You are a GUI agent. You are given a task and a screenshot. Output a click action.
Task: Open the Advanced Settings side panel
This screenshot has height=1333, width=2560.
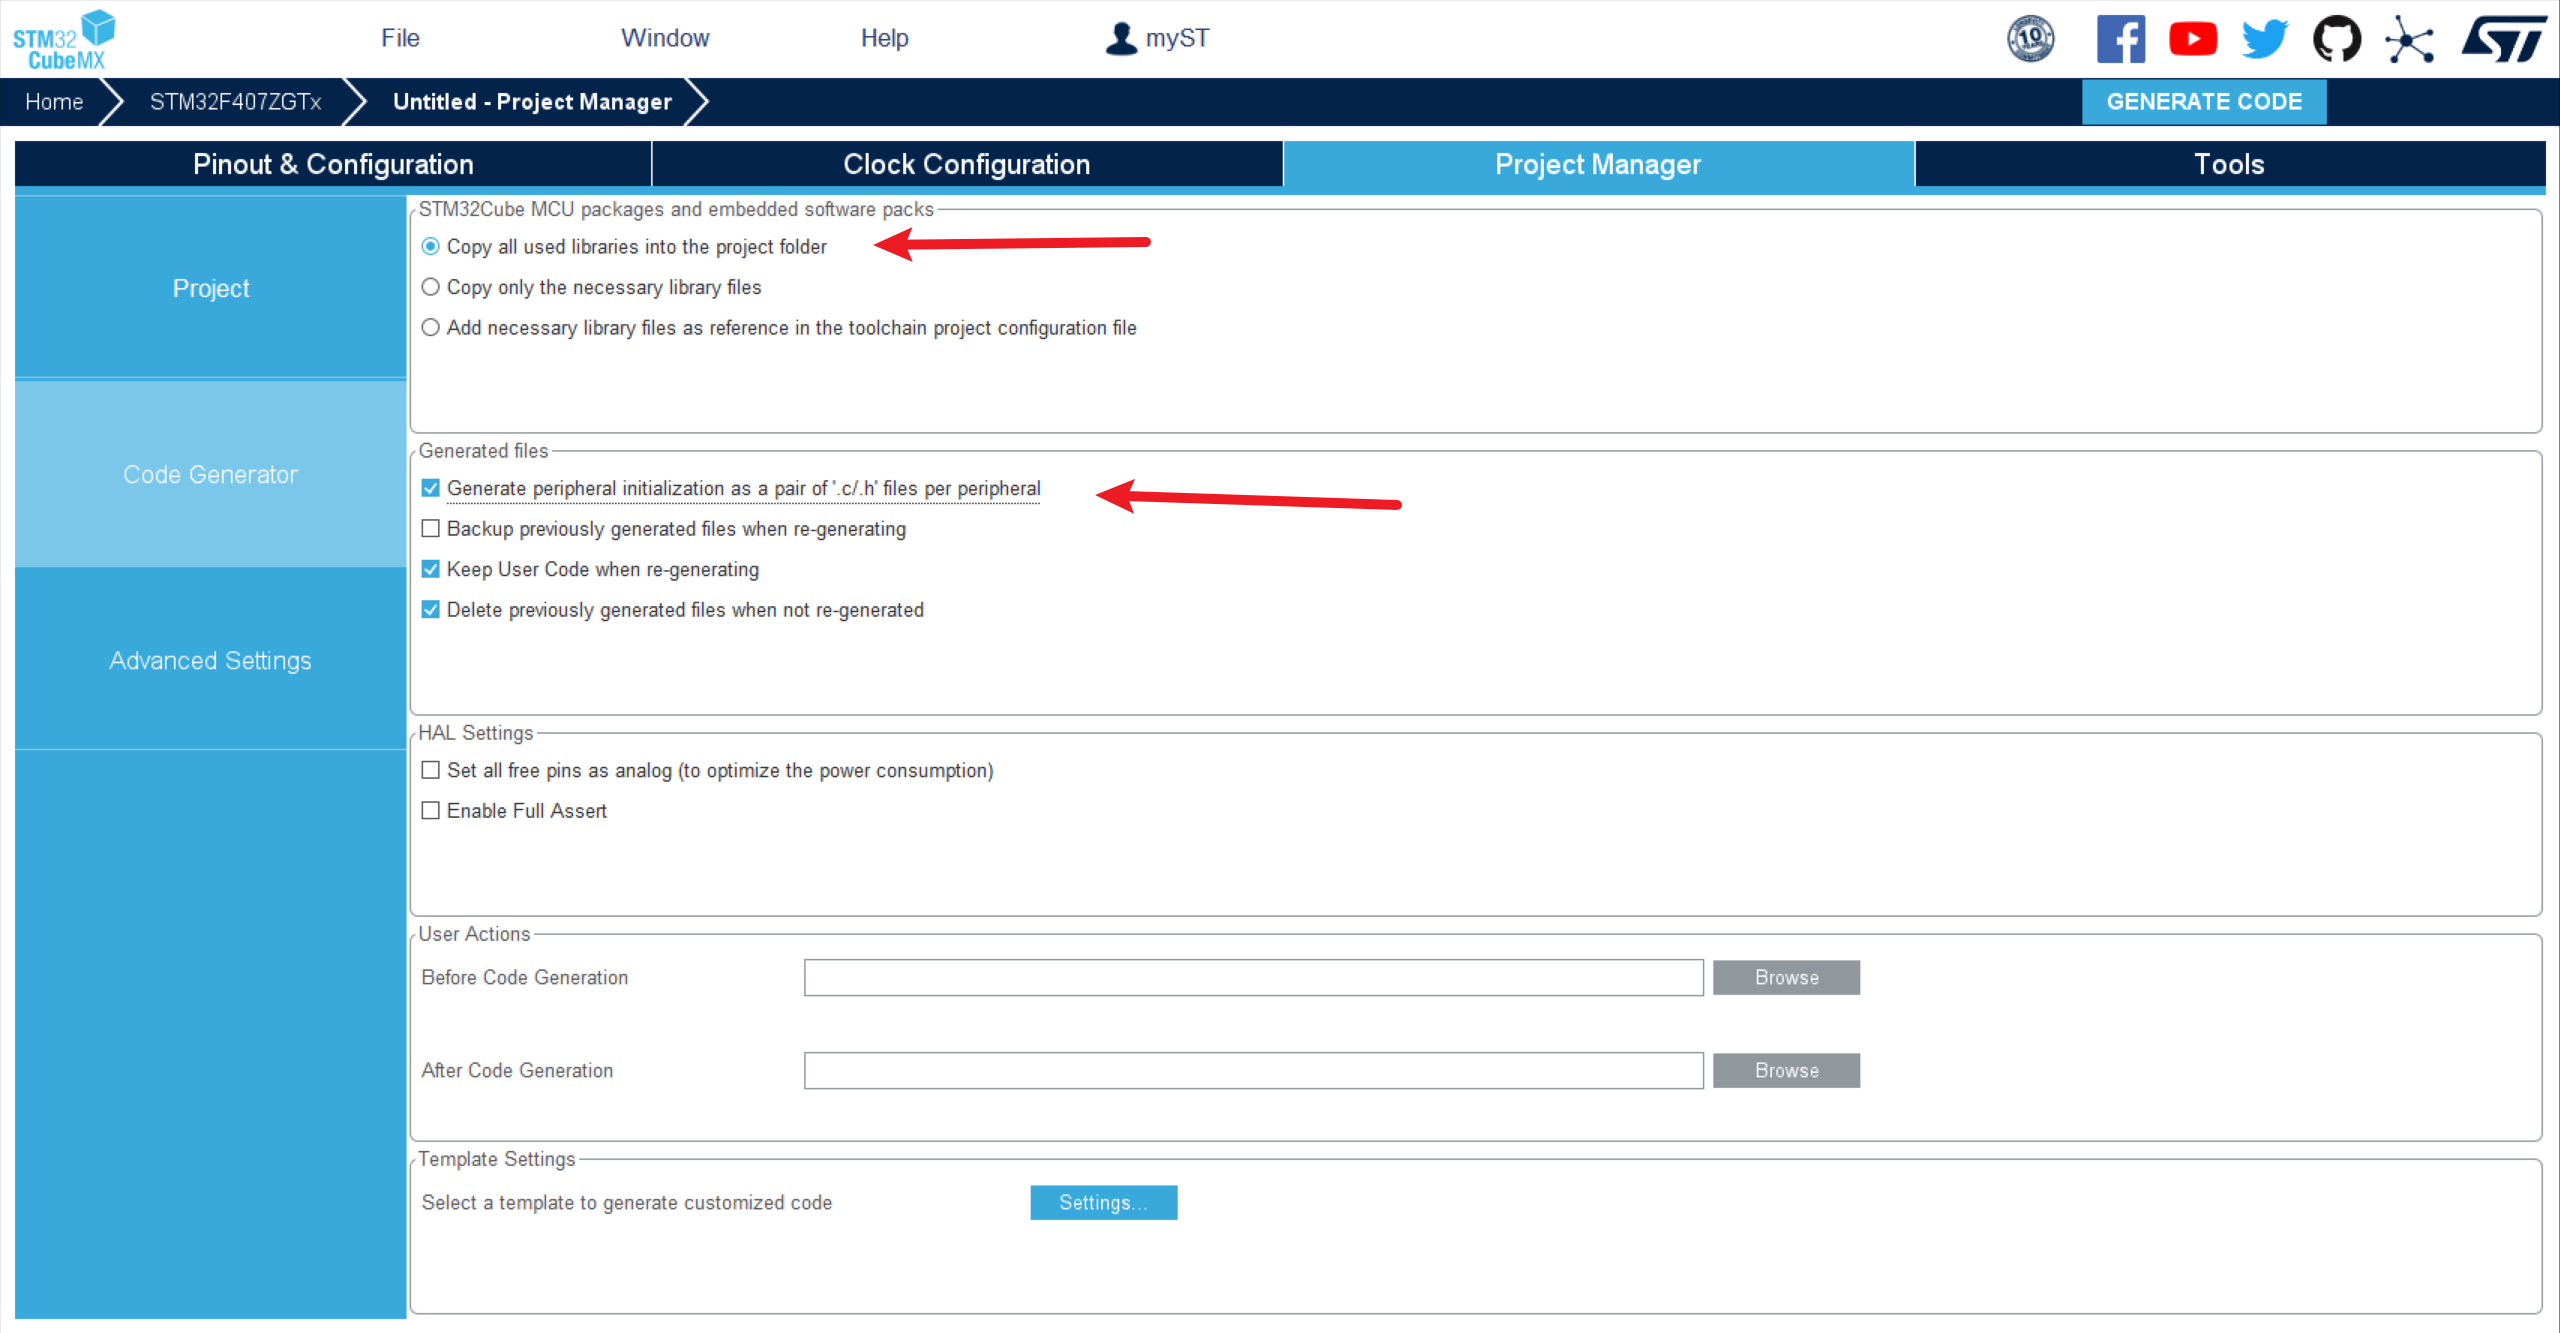click(x=210, y=660)
